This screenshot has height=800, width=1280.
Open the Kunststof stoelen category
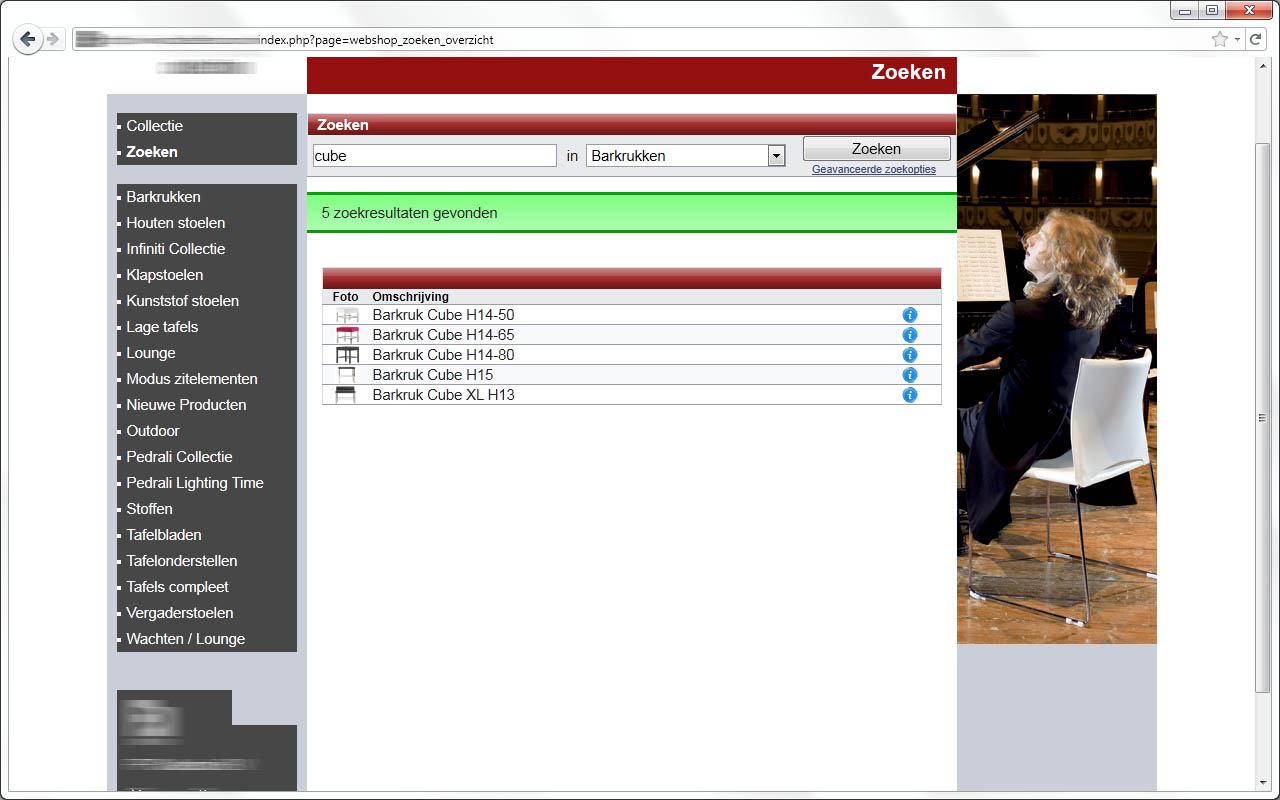pyautogui.click(x=182, y=301)
